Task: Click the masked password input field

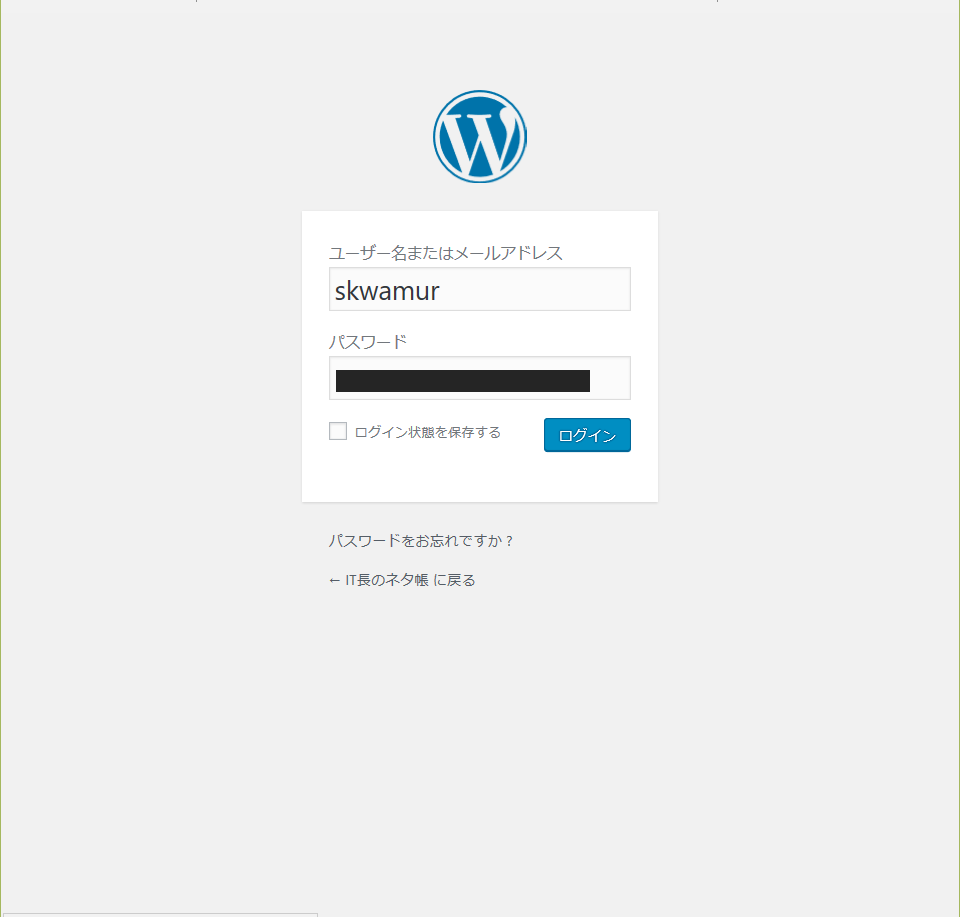Action: coord(479,378)
